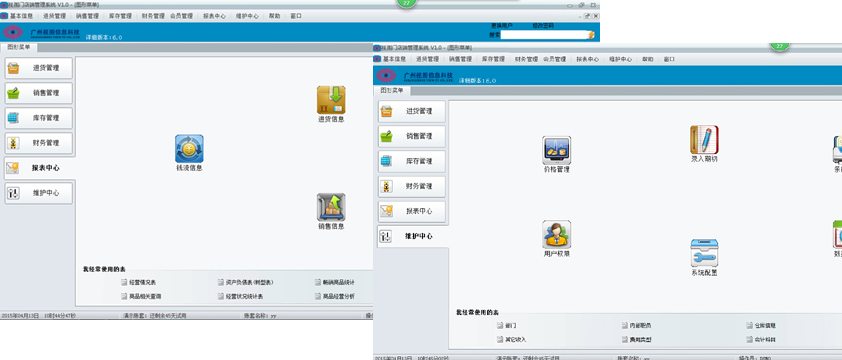This screenshot has width=842, height=360.
Task: Open 帮助 menu in right window
Action: coord(648,59)
